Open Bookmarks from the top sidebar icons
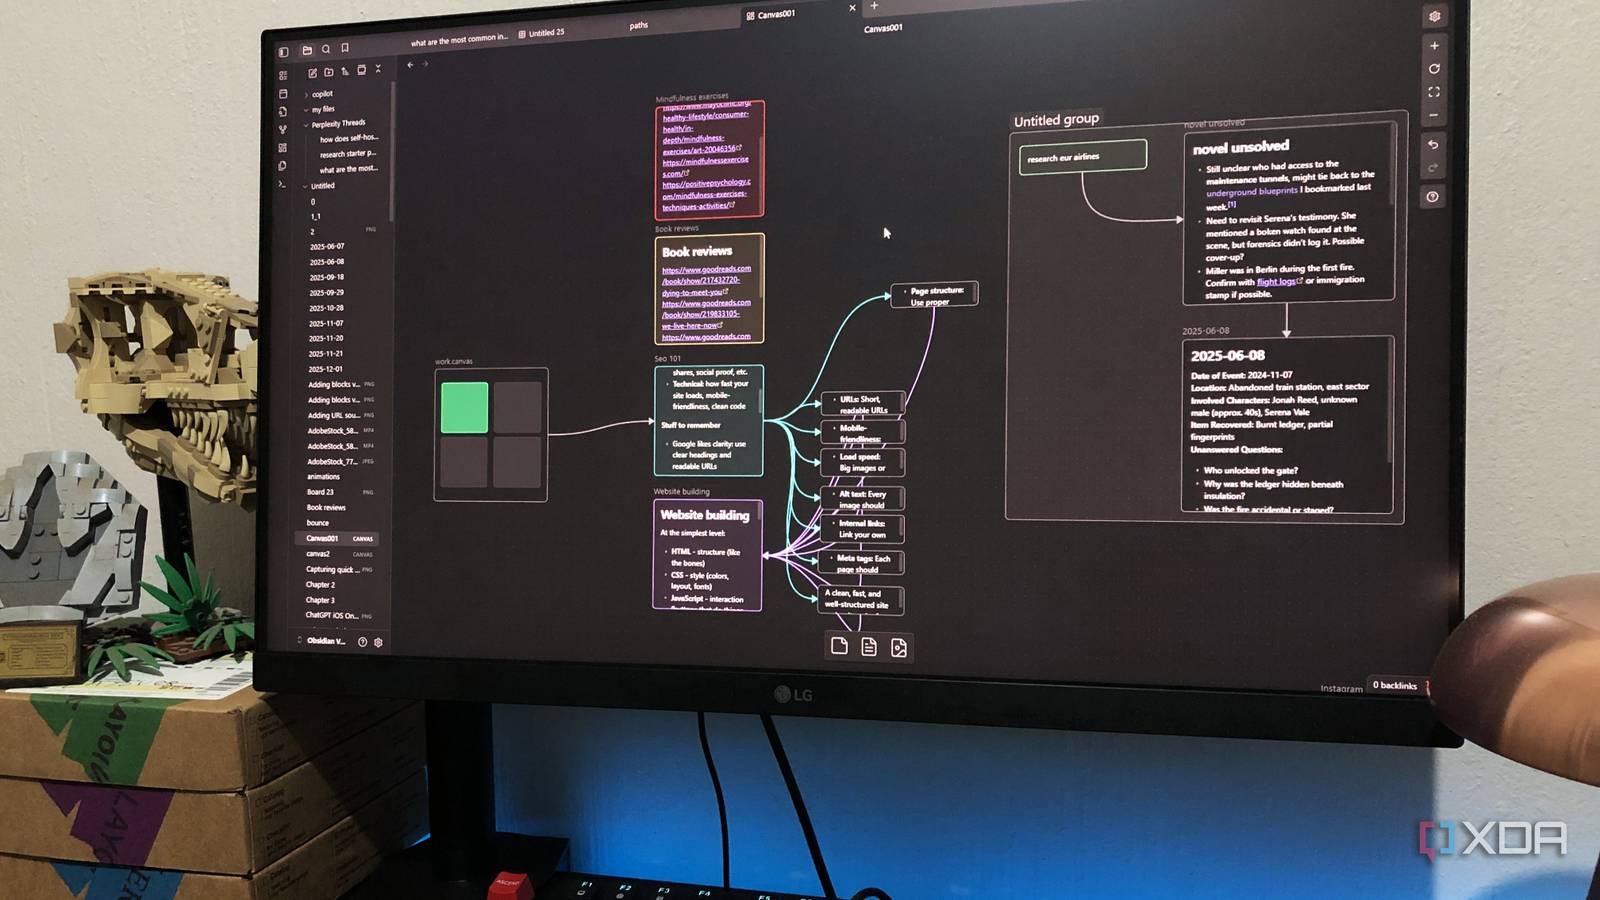 pyautogui.click(x=346, y=48)
